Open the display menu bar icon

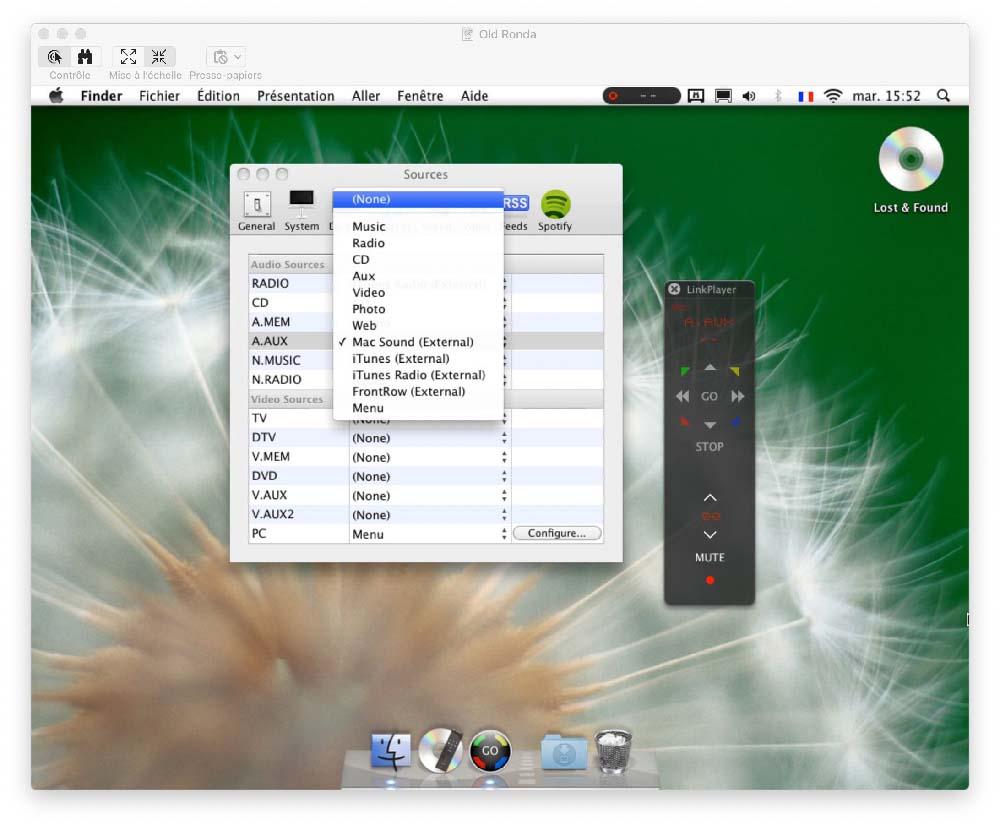(x=723, y=96)
